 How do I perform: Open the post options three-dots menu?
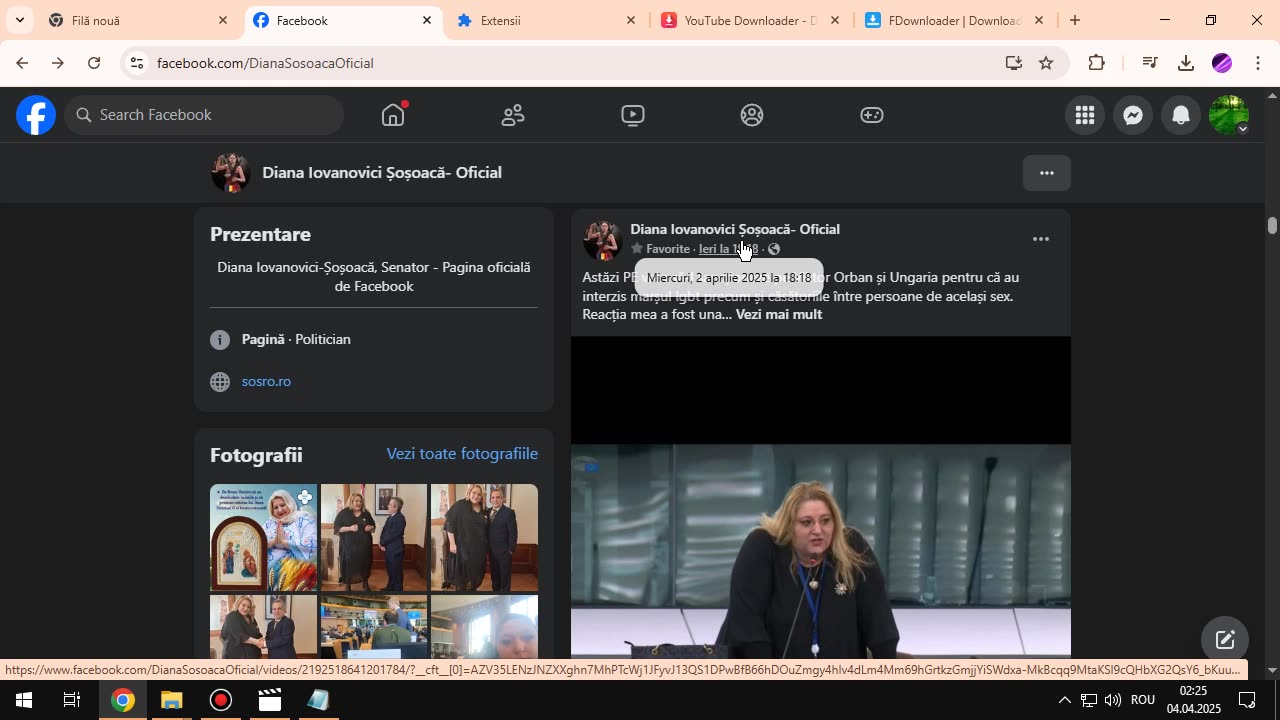[1041, 239]
